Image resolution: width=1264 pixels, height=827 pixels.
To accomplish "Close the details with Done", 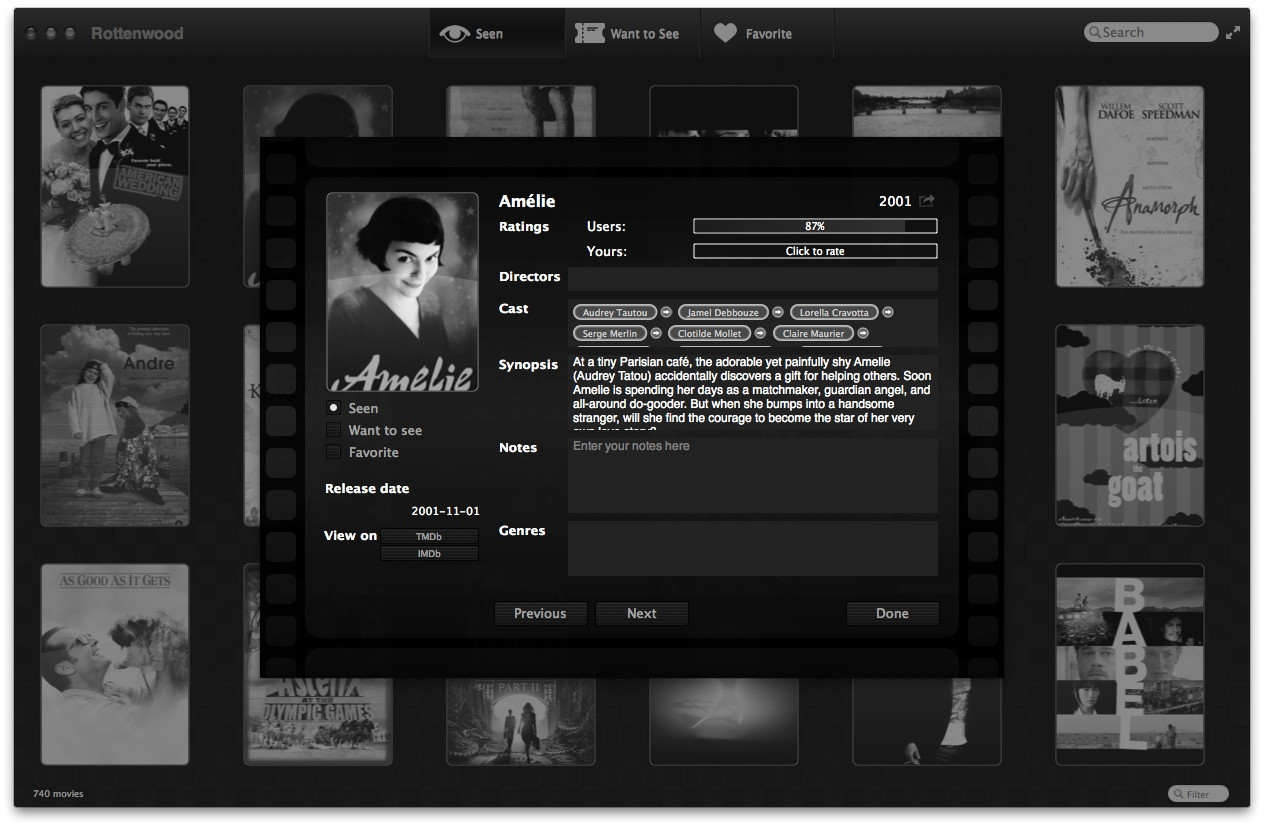I will pyautogui.click(x=892, y=614).
